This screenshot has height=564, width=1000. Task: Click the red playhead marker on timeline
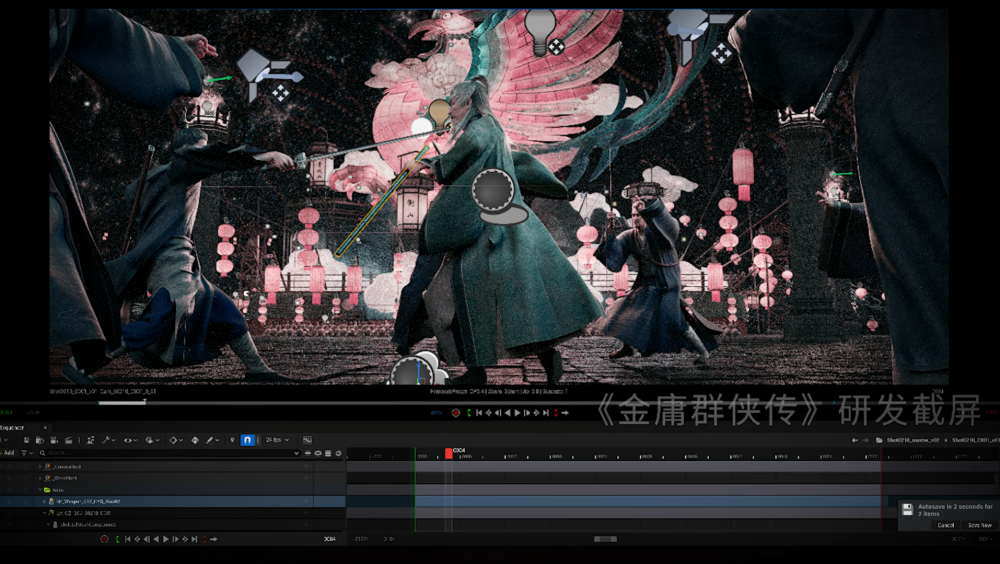449,453
